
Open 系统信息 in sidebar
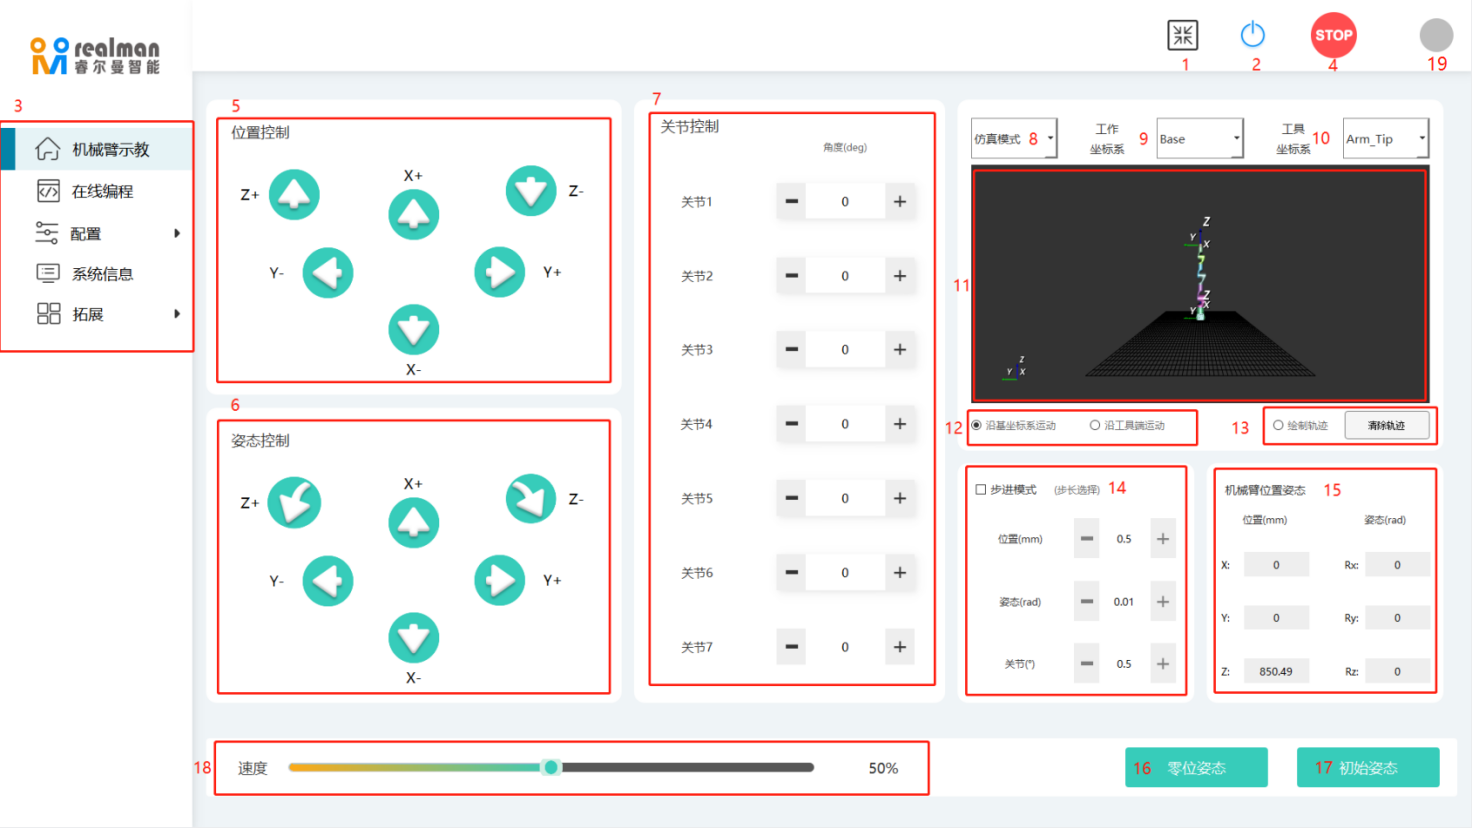click(x=97, y=273)
